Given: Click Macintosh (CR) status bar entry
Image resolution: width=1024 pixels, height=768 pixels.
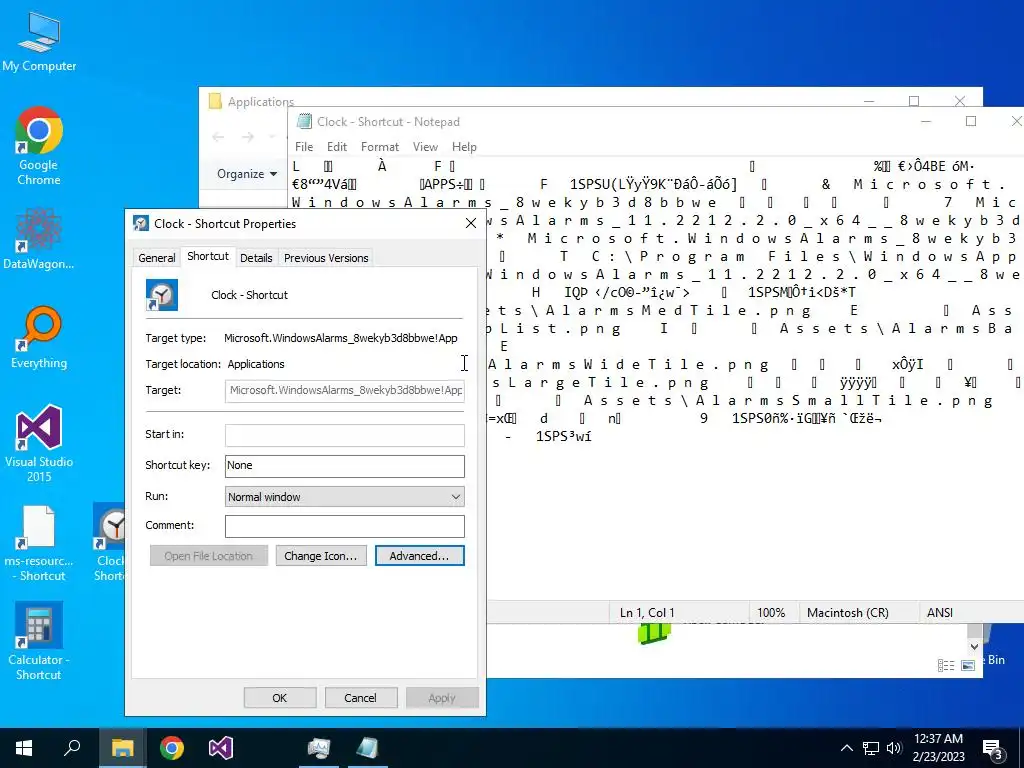Looking at the screenshot, I should point(847,613).
